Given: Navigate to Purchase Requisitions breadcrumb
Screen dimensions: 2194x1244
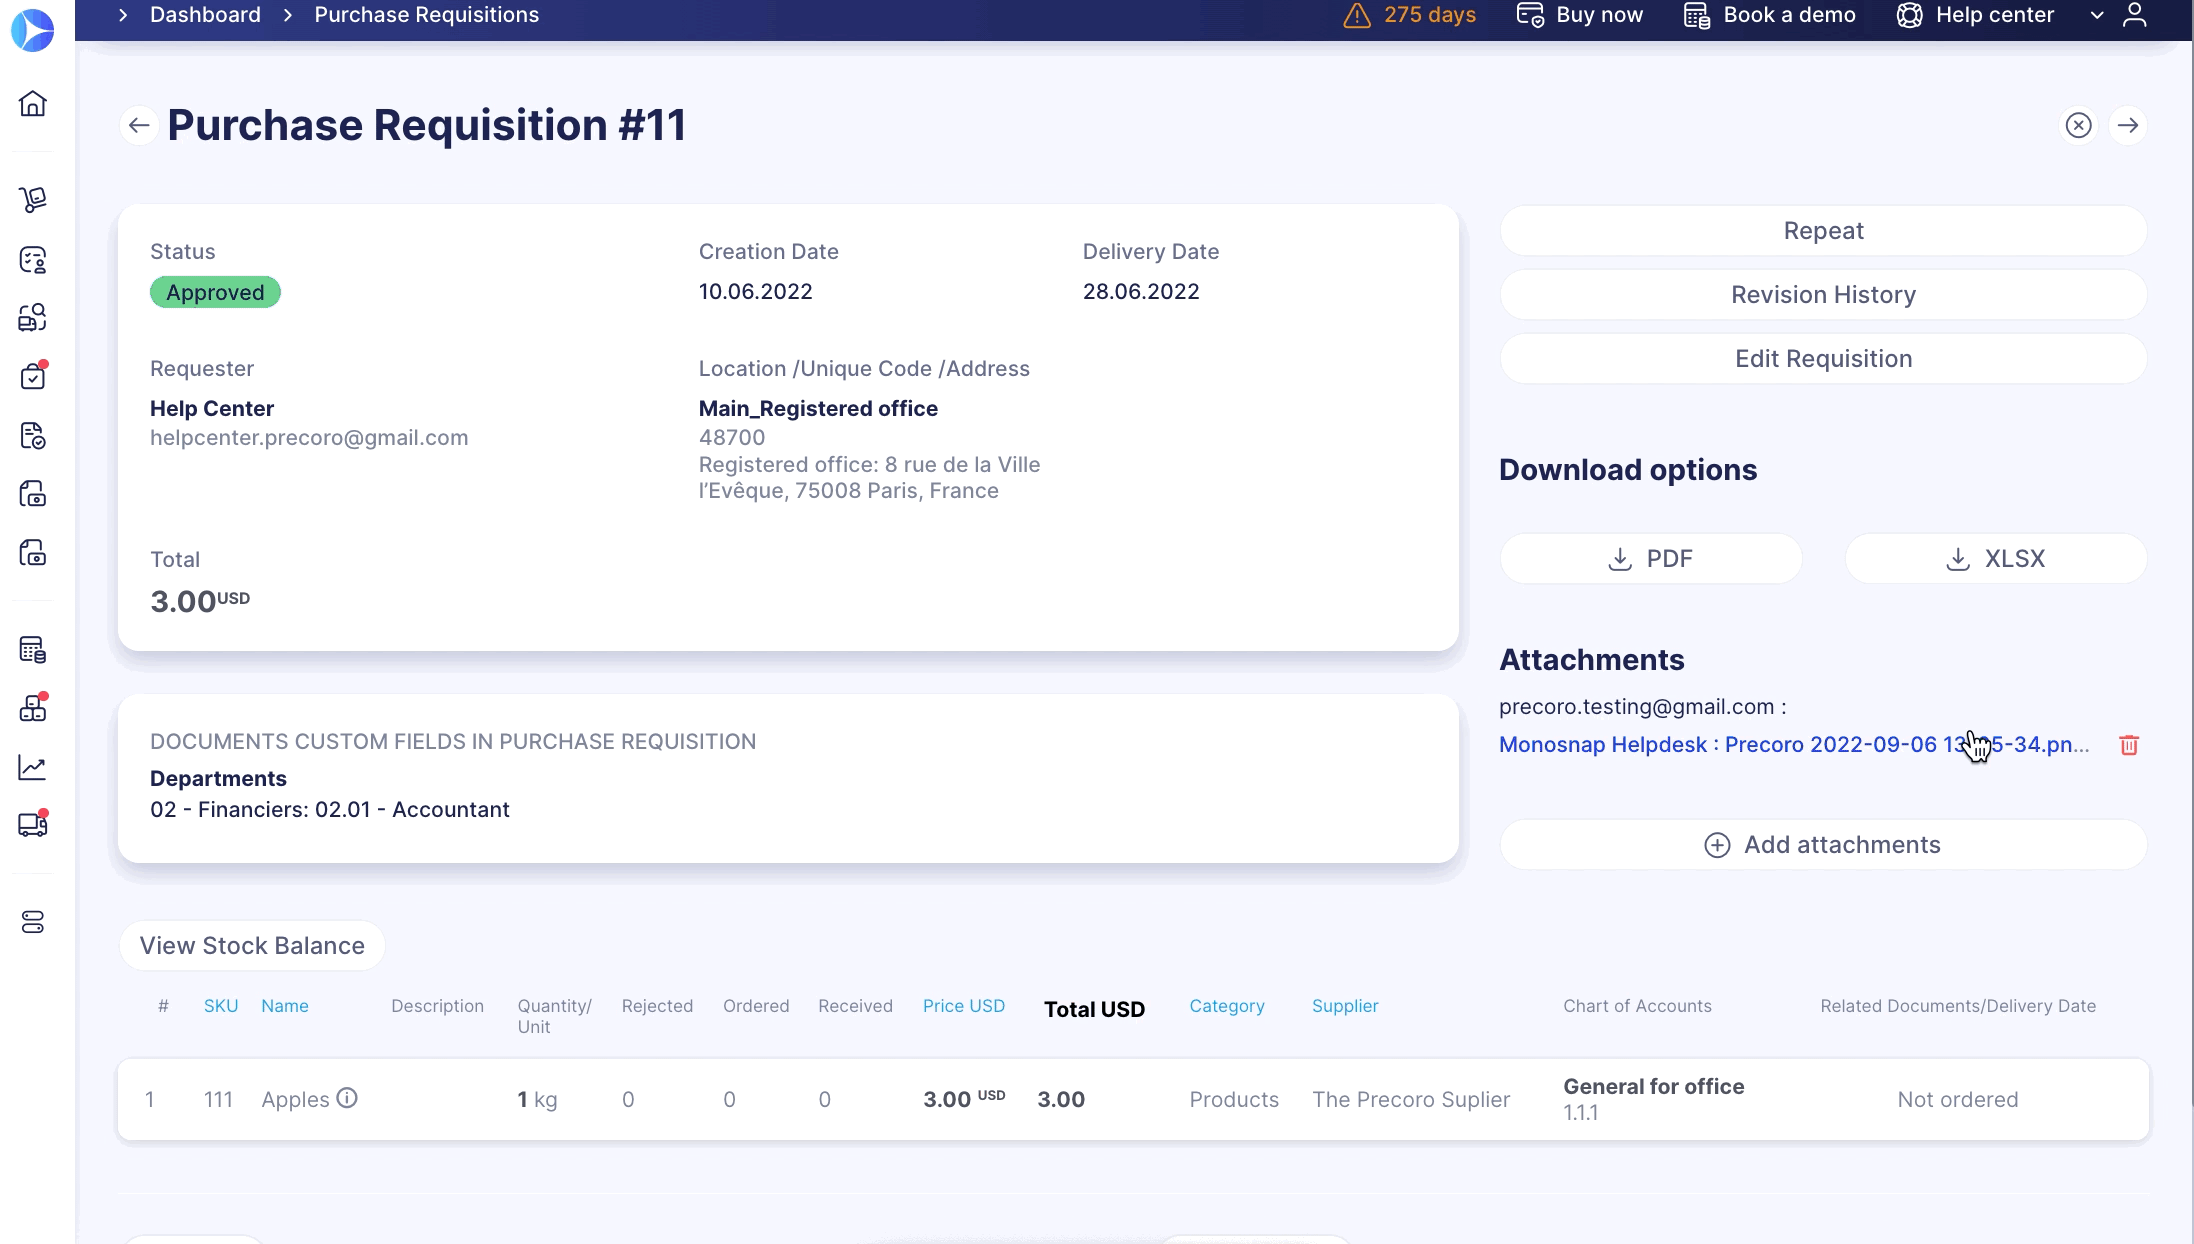Looking at the screenshot, I should click(x=426, y=14).
